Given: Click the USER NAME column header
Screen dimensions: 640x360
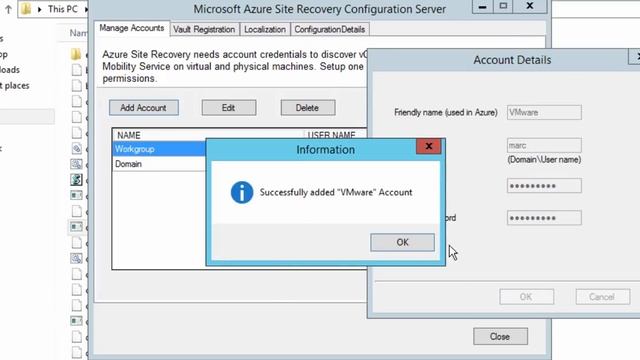Looking at the screenshot, I should 331,135.
